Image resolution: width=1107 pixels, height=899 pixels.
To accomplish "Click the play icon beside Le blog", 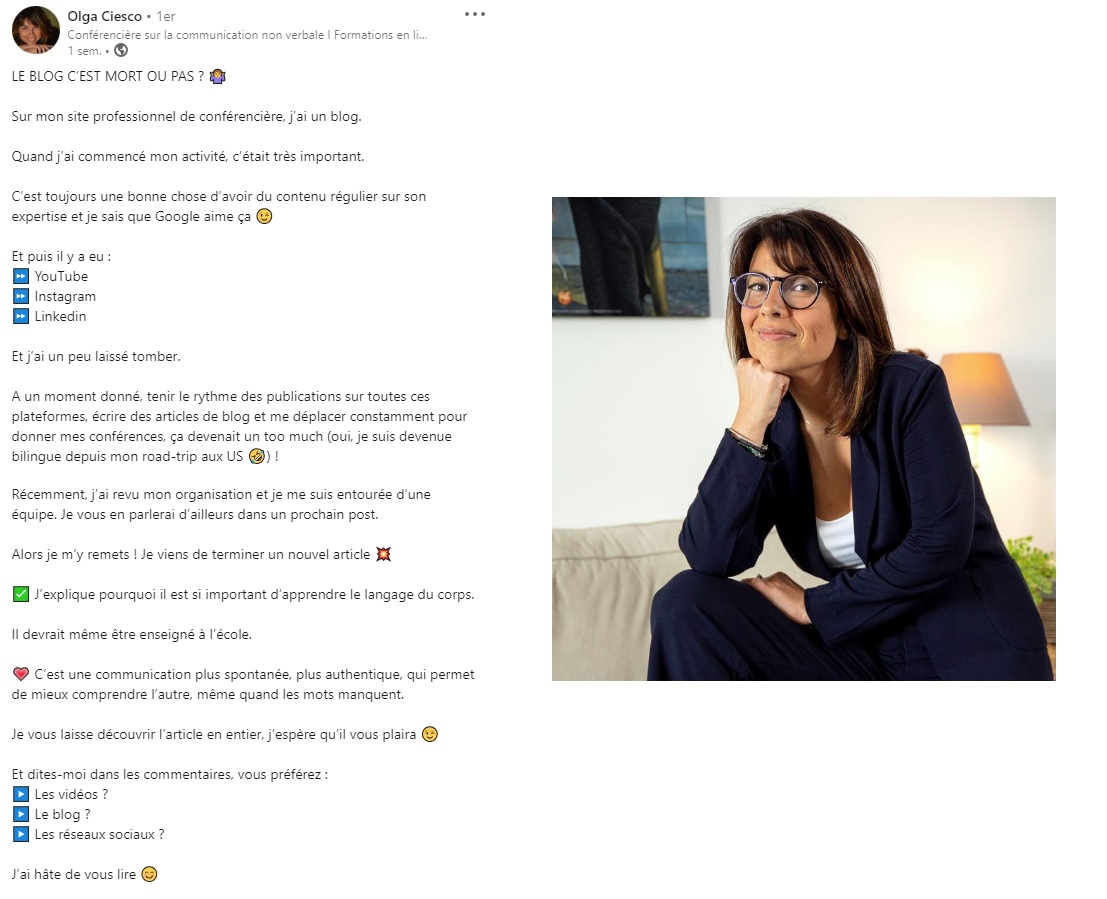I will [x=21, y=814].
